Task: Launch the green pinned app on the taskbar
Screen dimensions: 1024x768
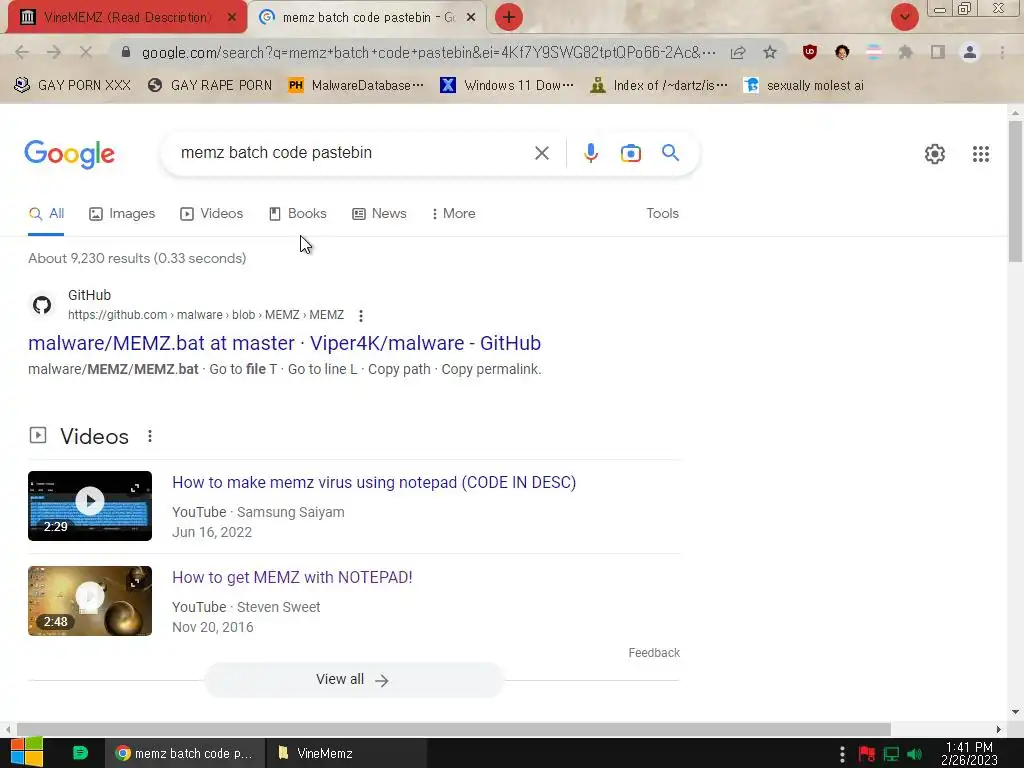Action: [80, 753]
